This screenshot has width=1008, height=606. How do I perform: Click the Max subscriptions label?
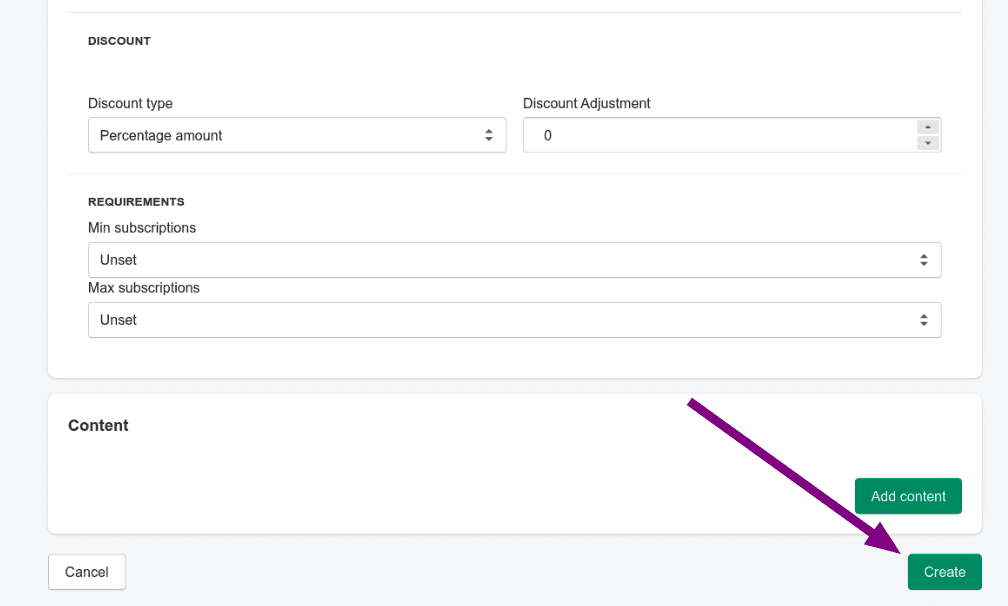point(144,288)
